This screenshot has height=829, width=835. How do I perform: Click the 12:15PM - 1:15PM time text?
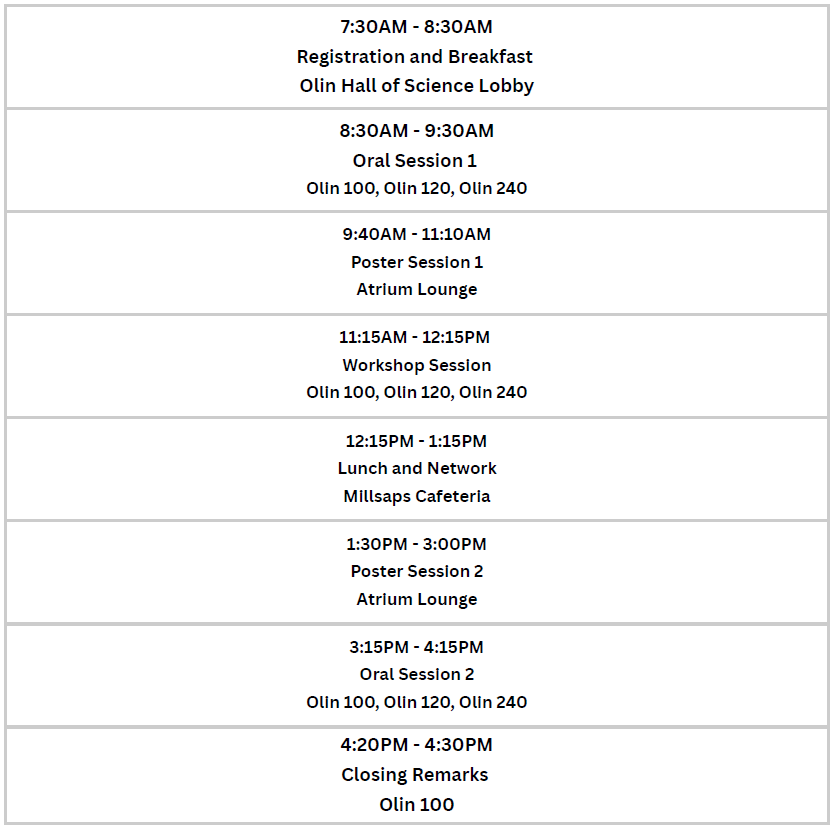(416, 441)
